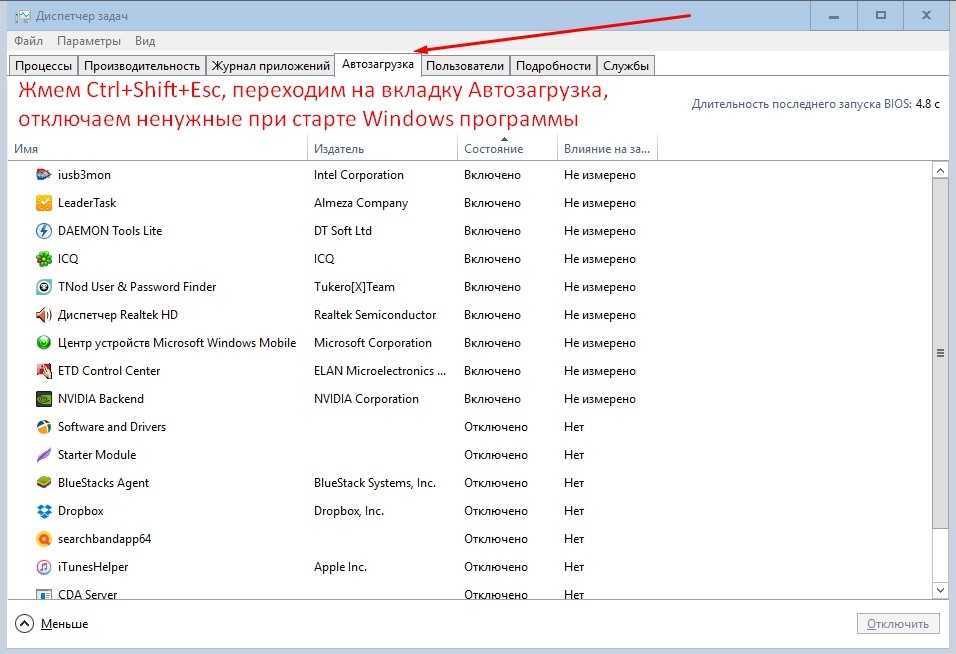
Task: Click the Starter Module feather icon
Action: (43, 455)
